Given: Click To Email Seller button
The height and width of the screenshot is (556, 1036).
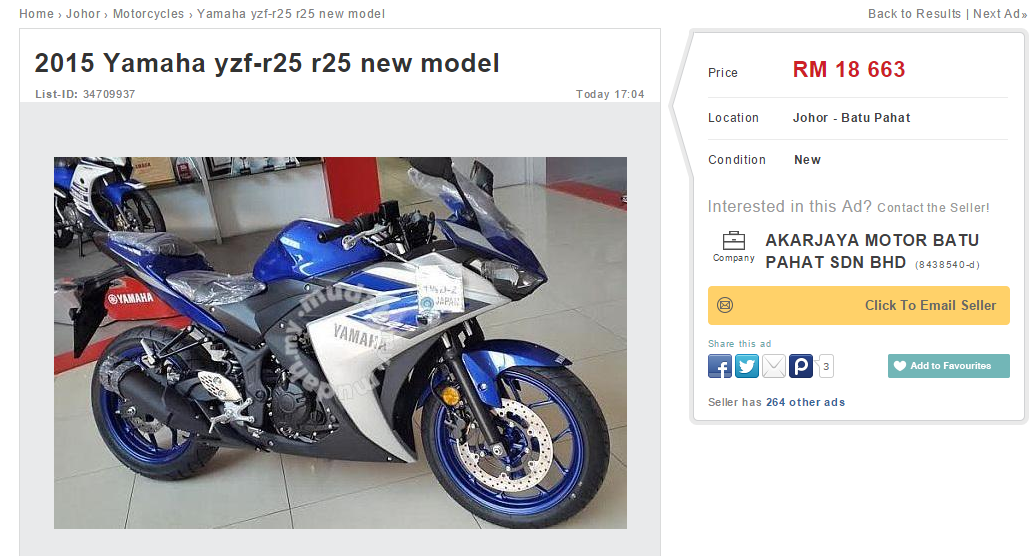Looking at the screenshot, I should coord(859,305).
